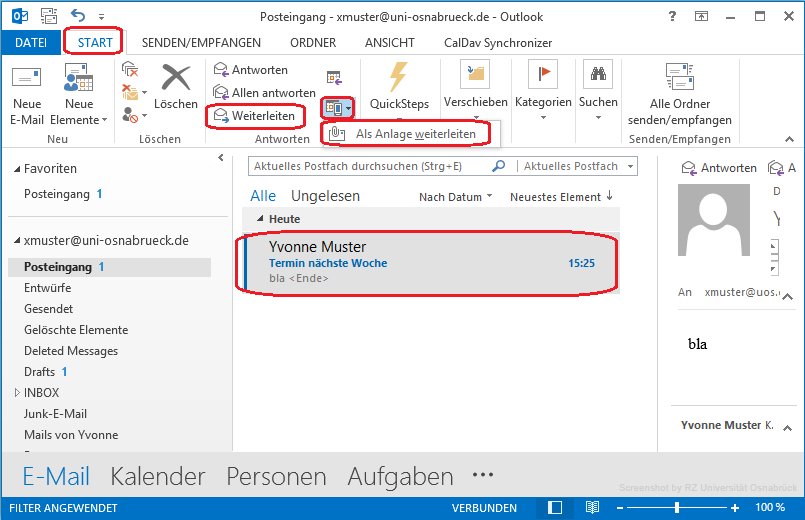Screen dimensions: 805x520
Task: Click Alle Ordner senden/empfangen icon
Action: [679, 76]
